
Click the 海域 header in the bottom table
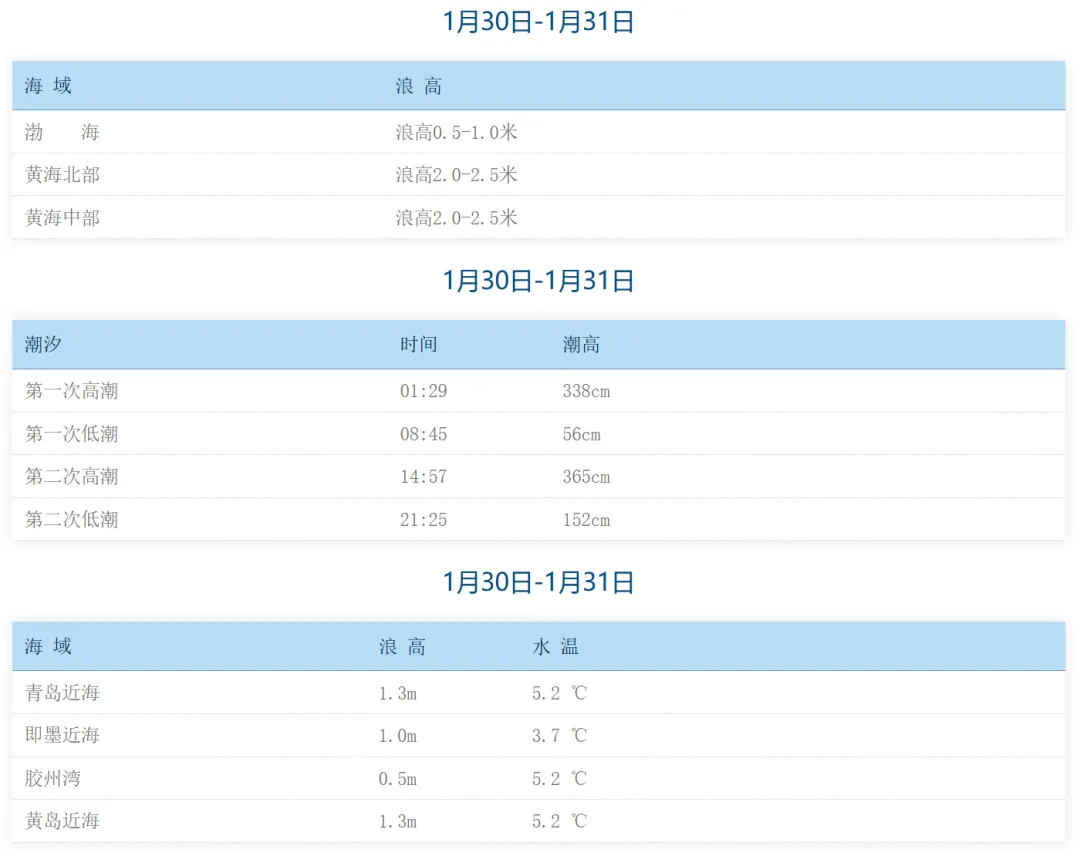point(48,646)
